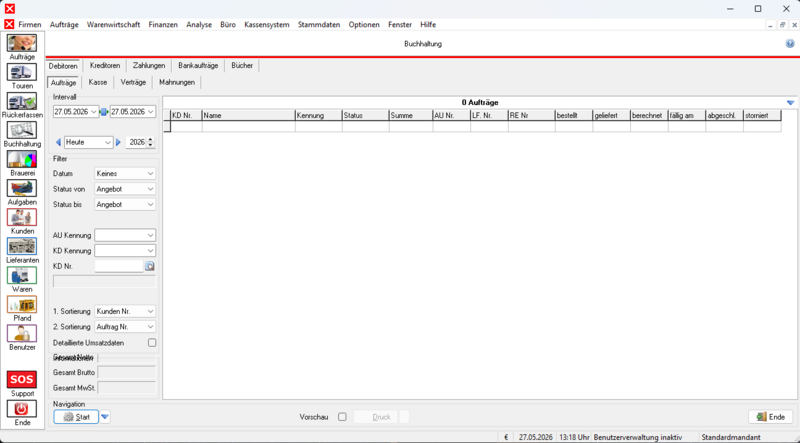
Task: Open the 2. Sortierung dropdown
Action: click(151, 327)
